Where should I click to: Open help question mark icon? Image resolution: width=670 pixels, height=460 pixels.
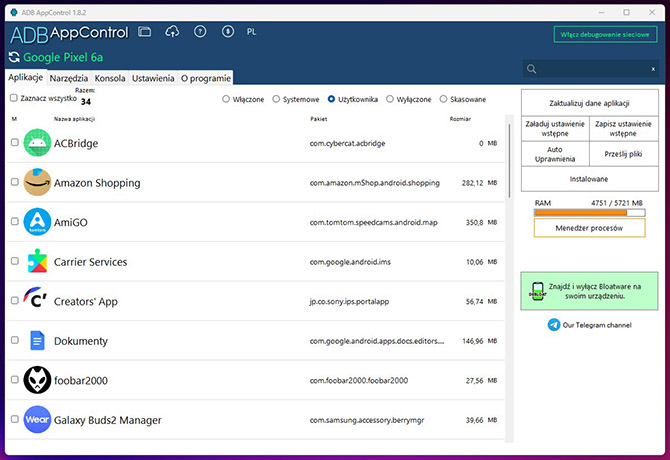click(x=200, y=32)
